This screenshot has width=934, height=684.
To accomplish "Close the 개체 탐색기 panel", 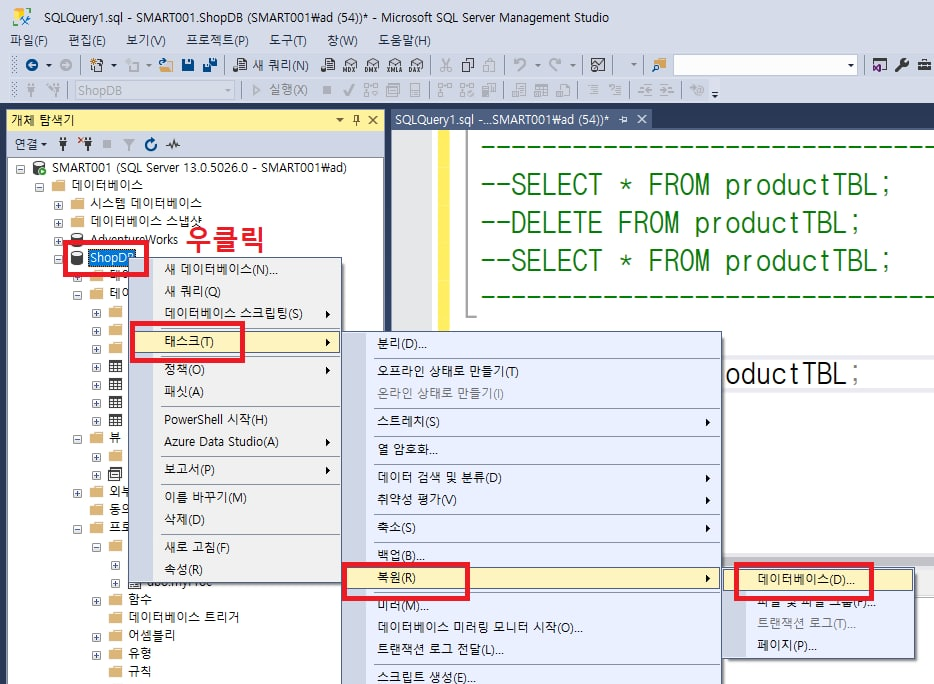I will pyautogui.click(x=373, y=120).
